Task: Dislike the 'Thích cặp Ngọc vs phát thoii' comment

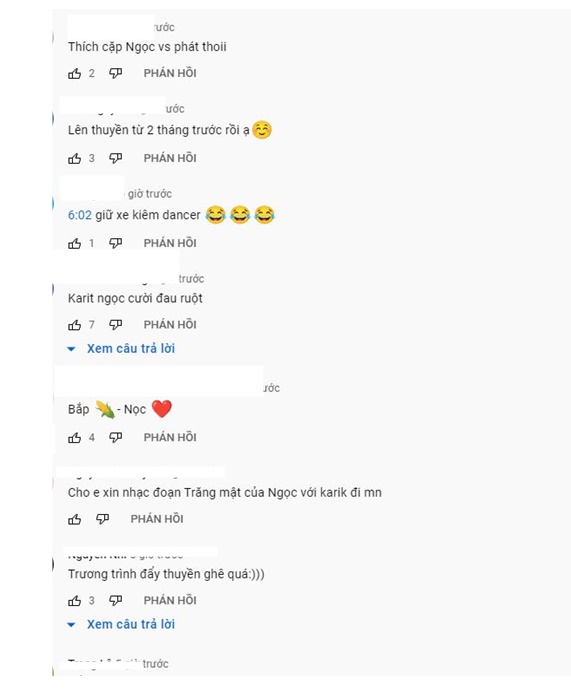Action: click(115, 73)
